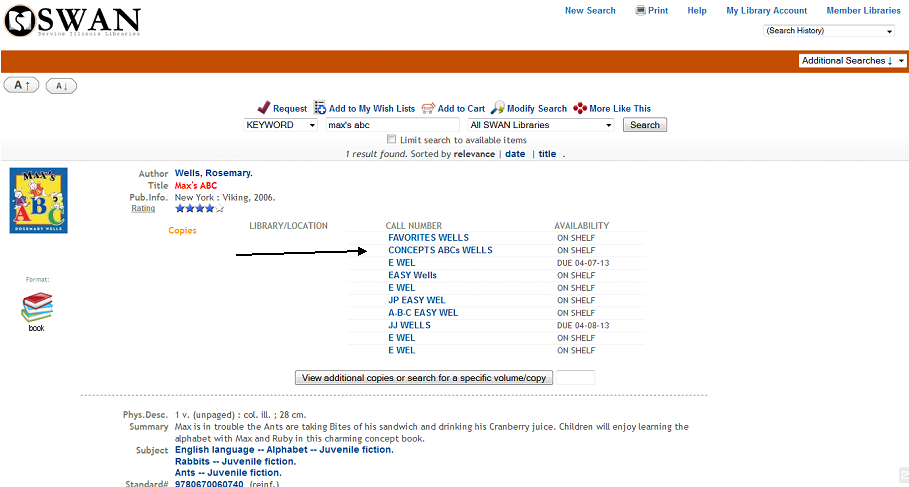909x487 pixels.
Task: Open the Additional Searches dropdown
Action: coord(853,61)
